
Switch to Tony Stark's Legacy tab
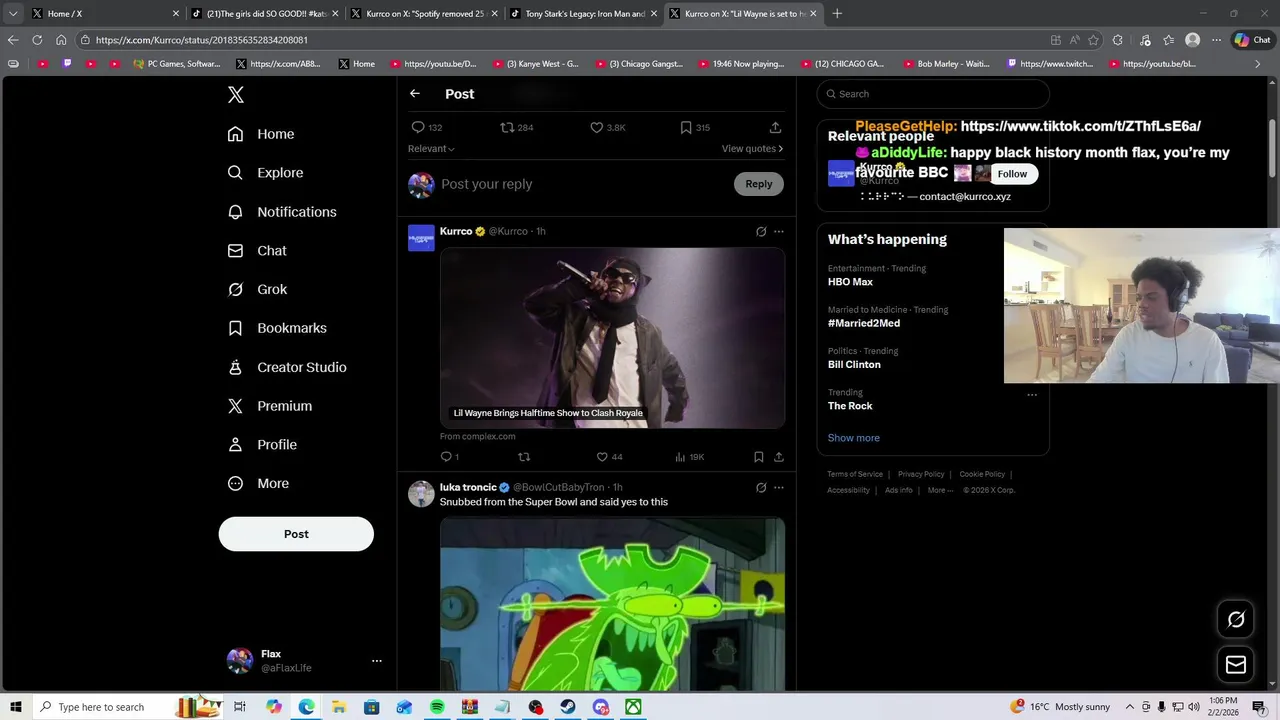[x=582, y=13]
